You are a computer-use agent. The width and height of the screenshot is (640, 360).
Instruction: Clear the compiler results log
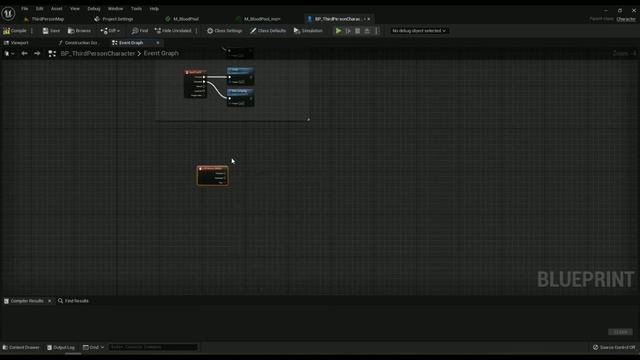620,332
